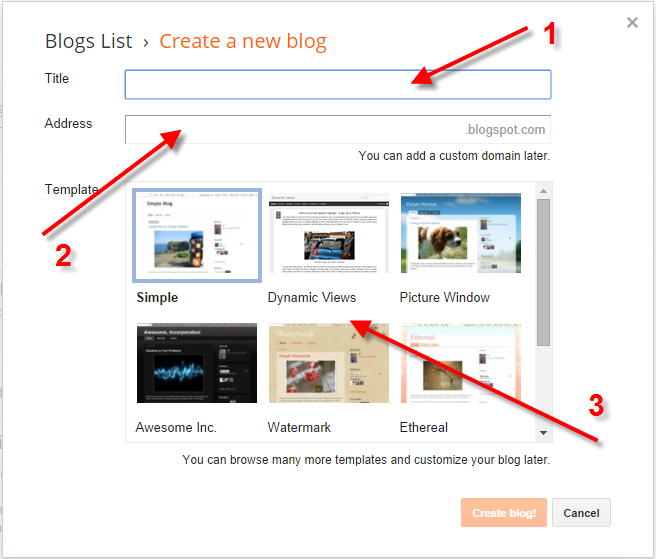This screenshot has height=559, width=656.
Task: Click into the Title text field
Action: point(338,85)
